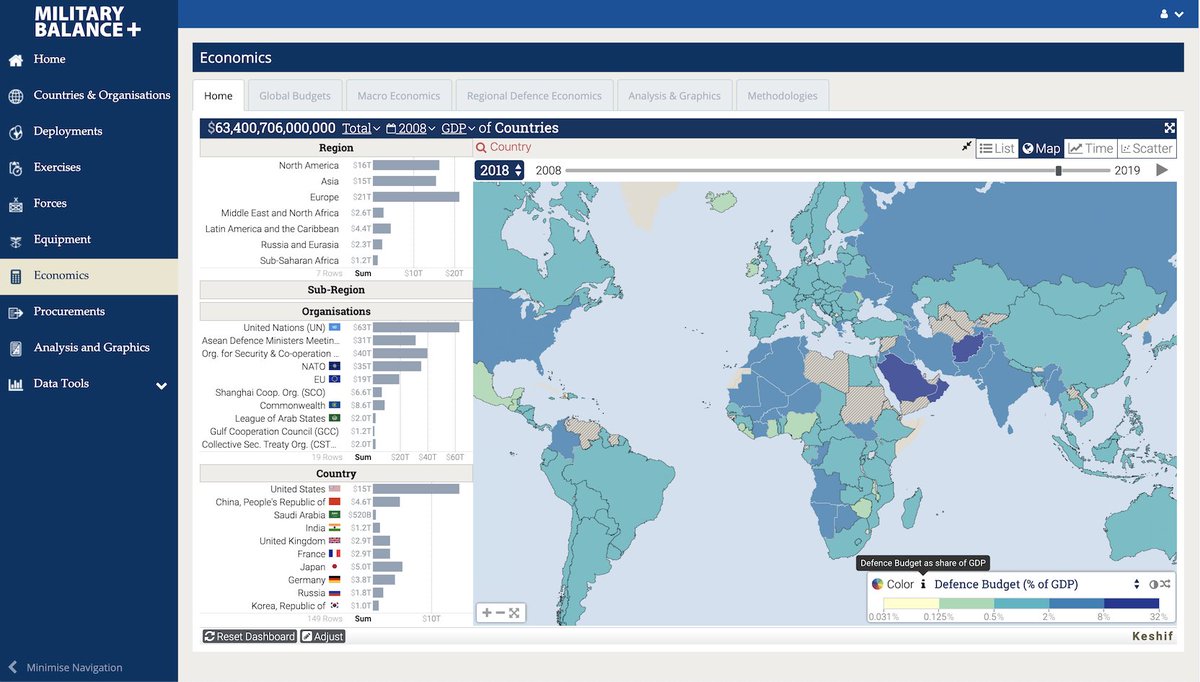Click the Military Balance+ logo

[88, 21]
